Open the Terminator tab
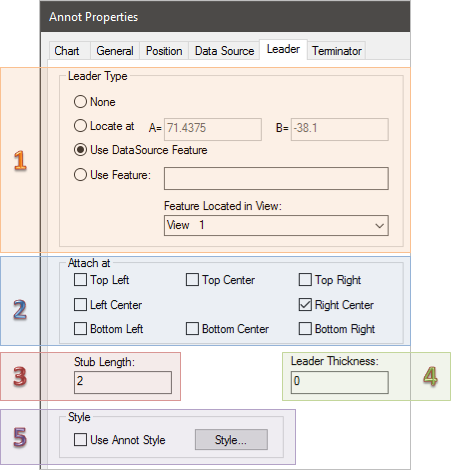Screen dimensions: 451x470 pyautogui.click(x=337, y=51)
